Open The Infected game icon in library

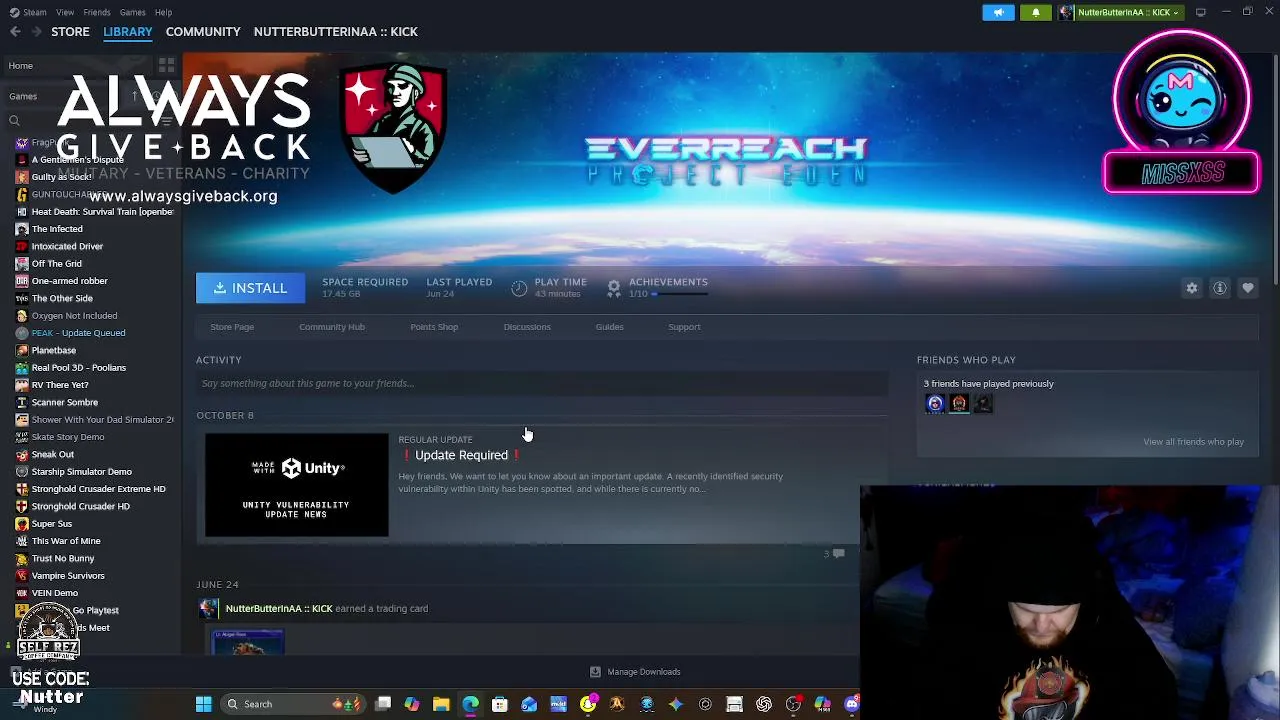[21, 229]
